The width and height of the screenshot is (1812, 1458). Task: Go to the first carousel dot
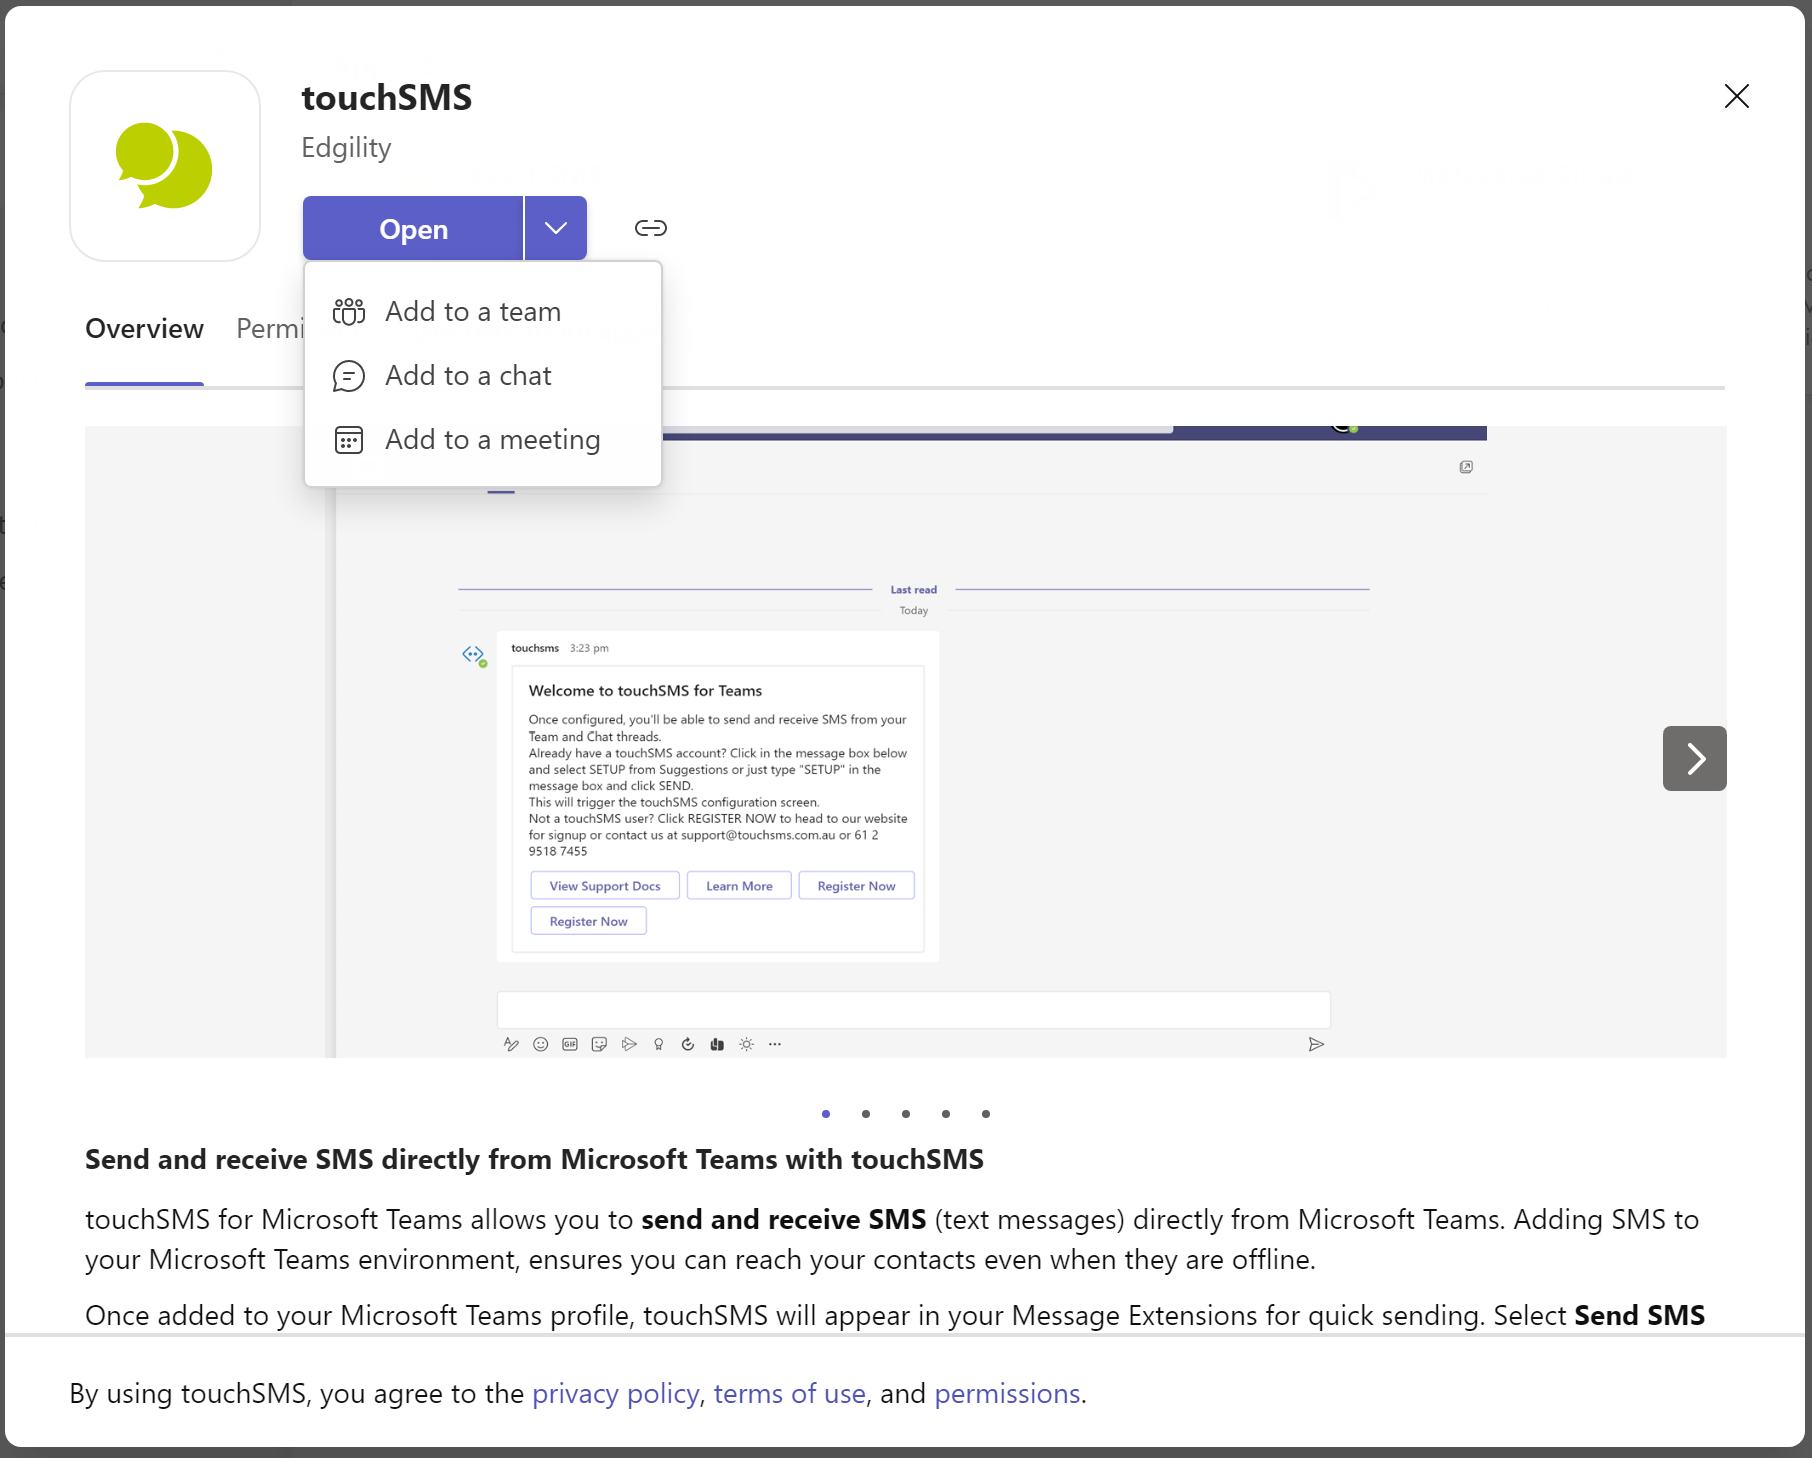826,1114
